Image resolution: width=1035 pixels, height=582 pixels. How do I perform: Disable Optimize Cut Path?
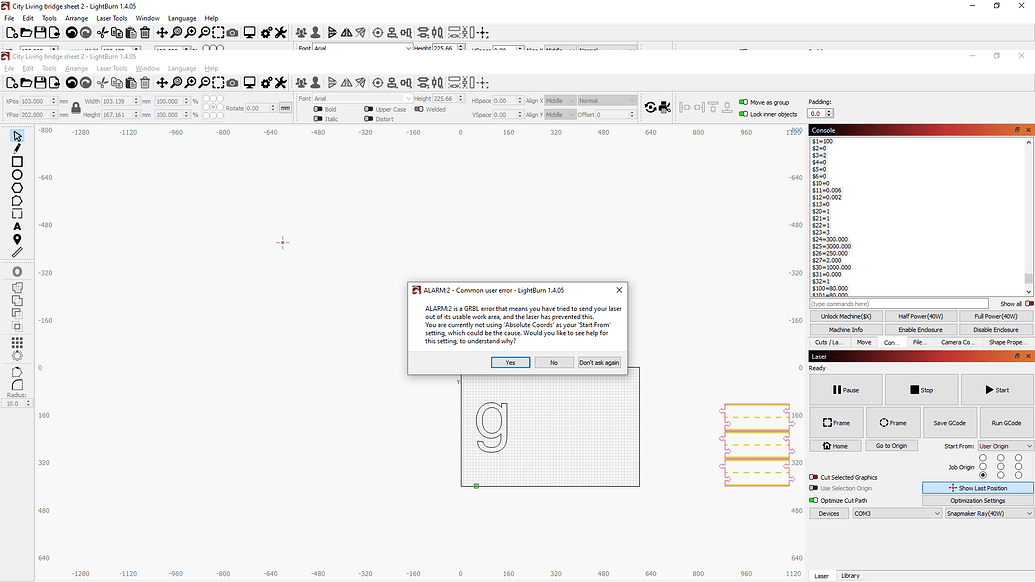click(813, 500)
